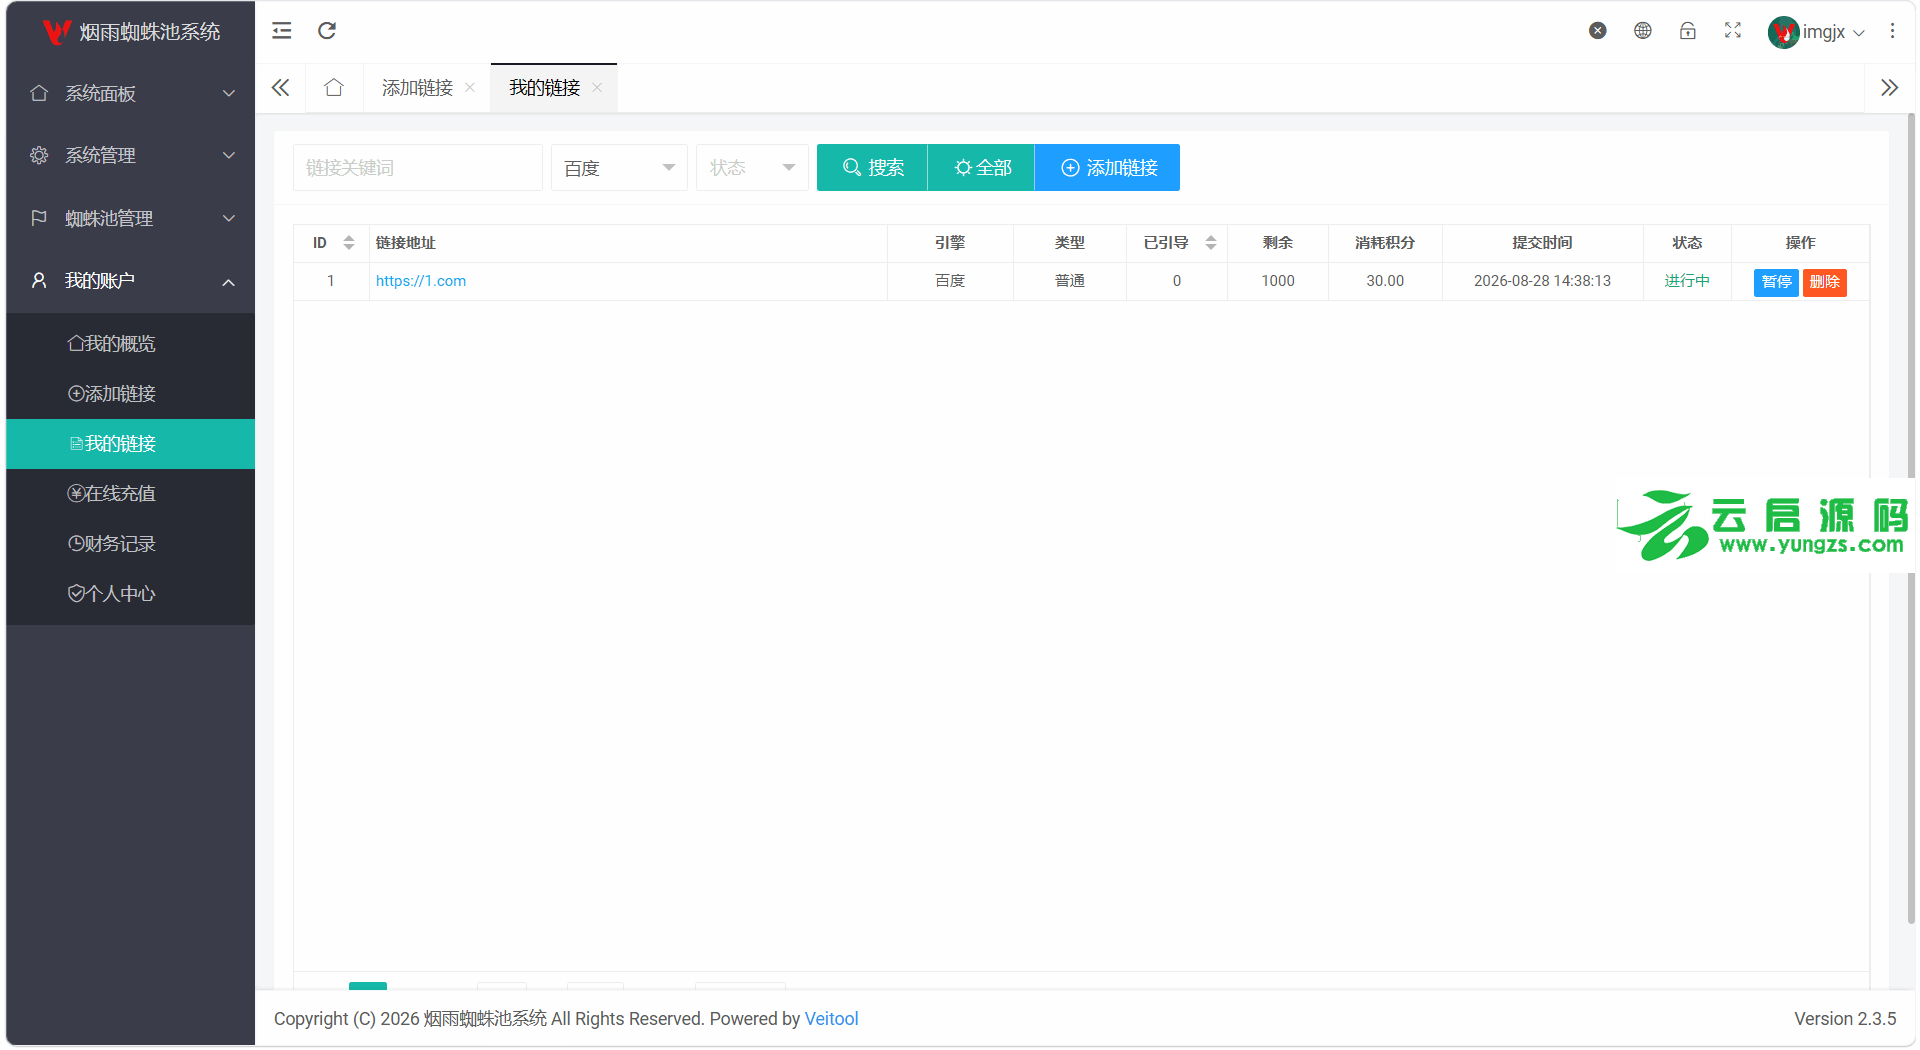The image size is (1920, 1050).
Task: Open the Veitool footer link
Action: [832, 1019]
